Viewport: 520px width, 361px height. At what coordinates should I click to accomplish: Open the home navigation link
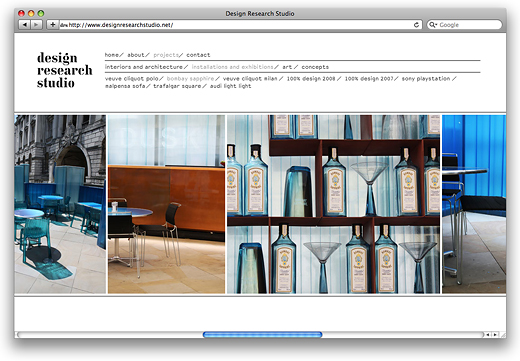tap(112, 55)
